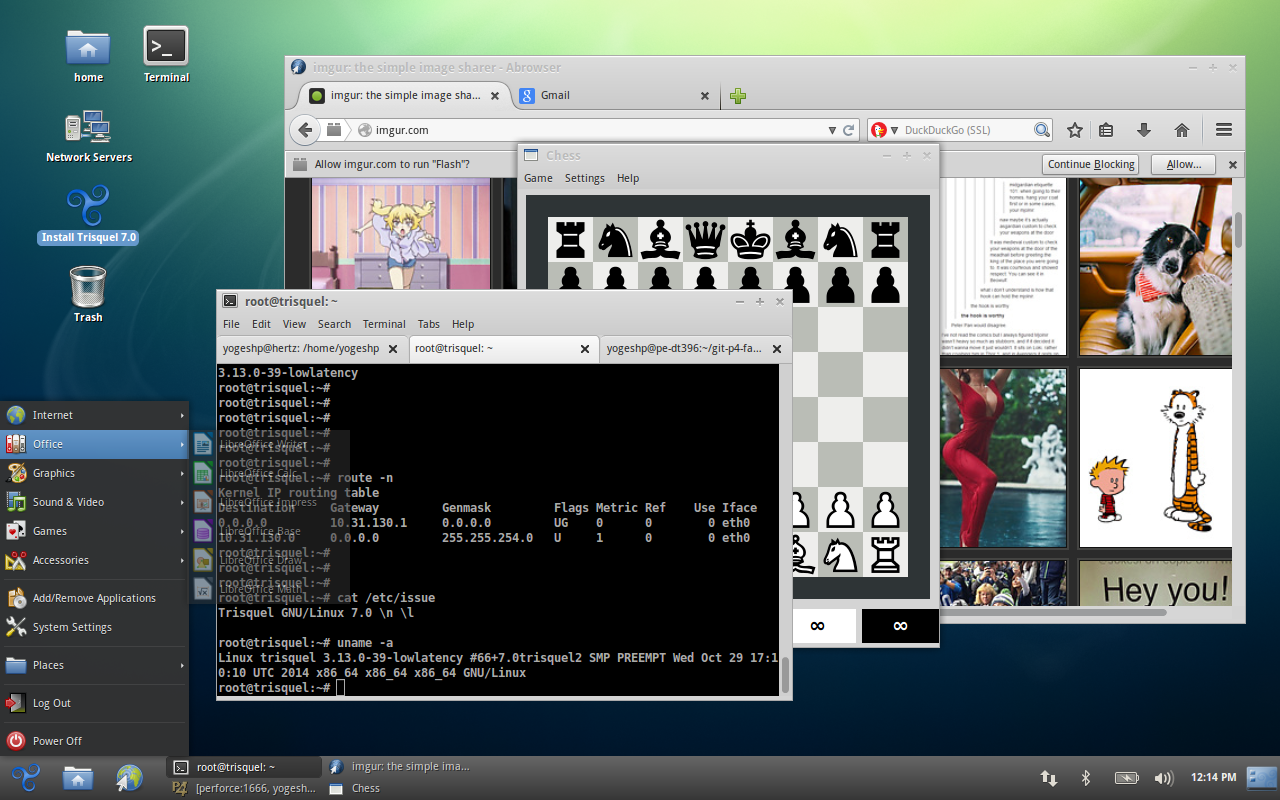1280x800 pixels.
Task: Open the Chess Game menu
Action: click(538, 178)
